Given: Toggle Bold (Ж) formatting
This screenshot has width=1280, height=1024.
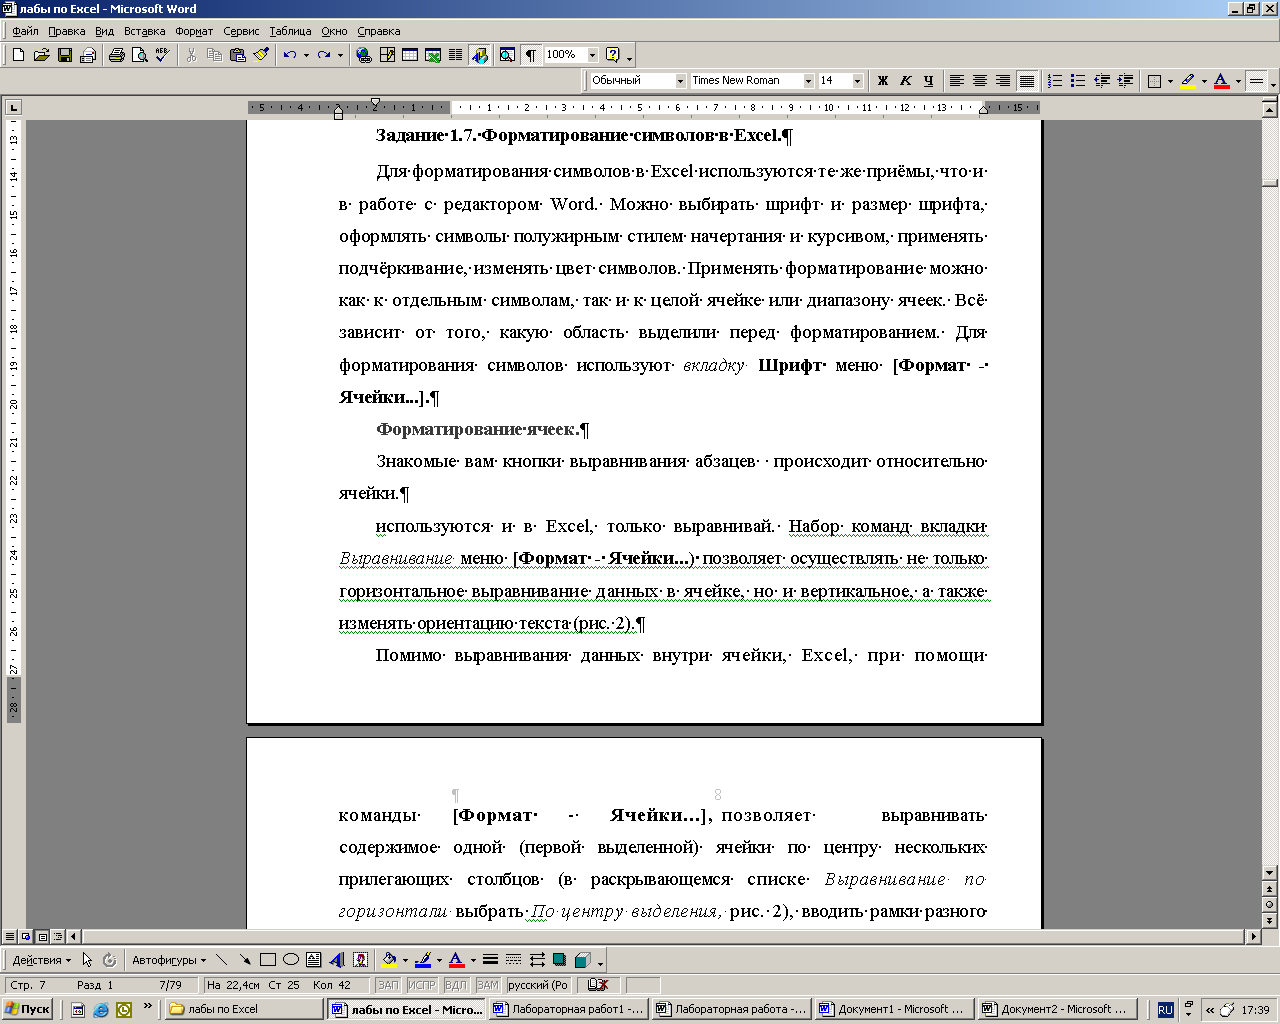Looking at the screenshot, I should point(883,81).
